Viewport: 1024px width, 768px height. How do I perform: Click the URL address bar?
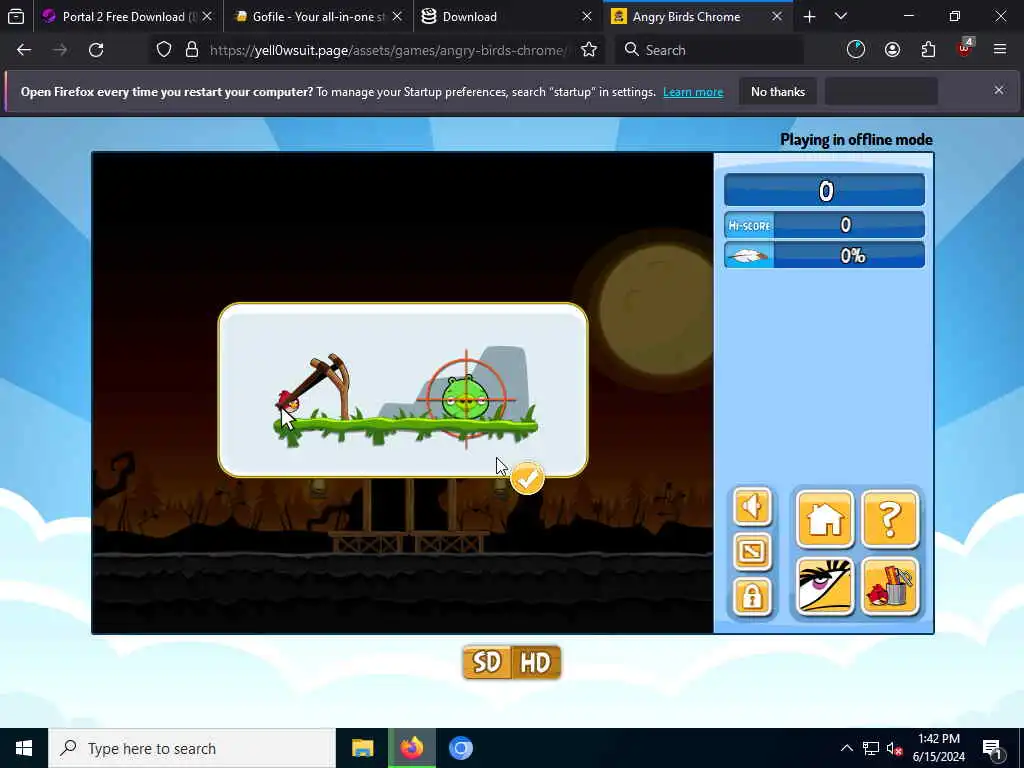389,50
